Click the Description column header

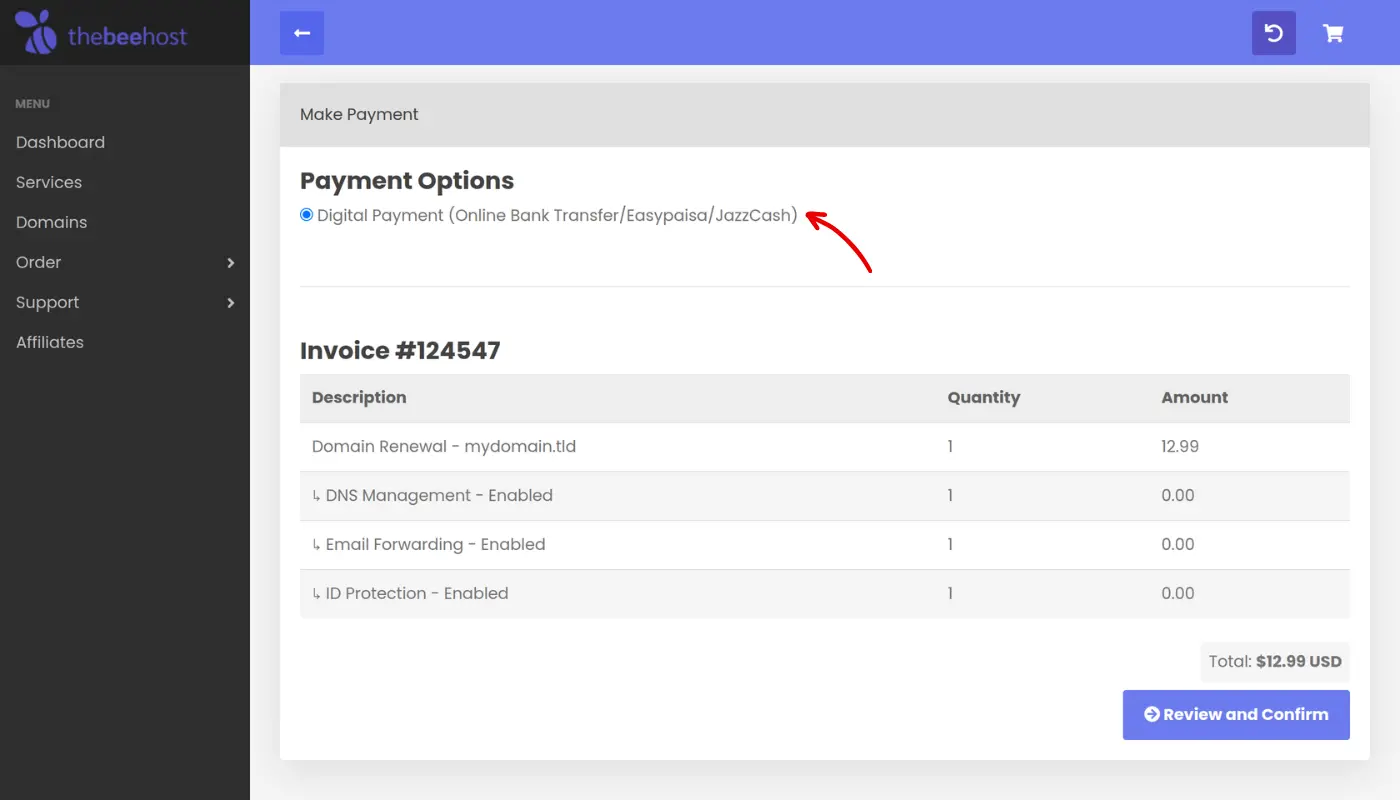(x=359, y=397)
